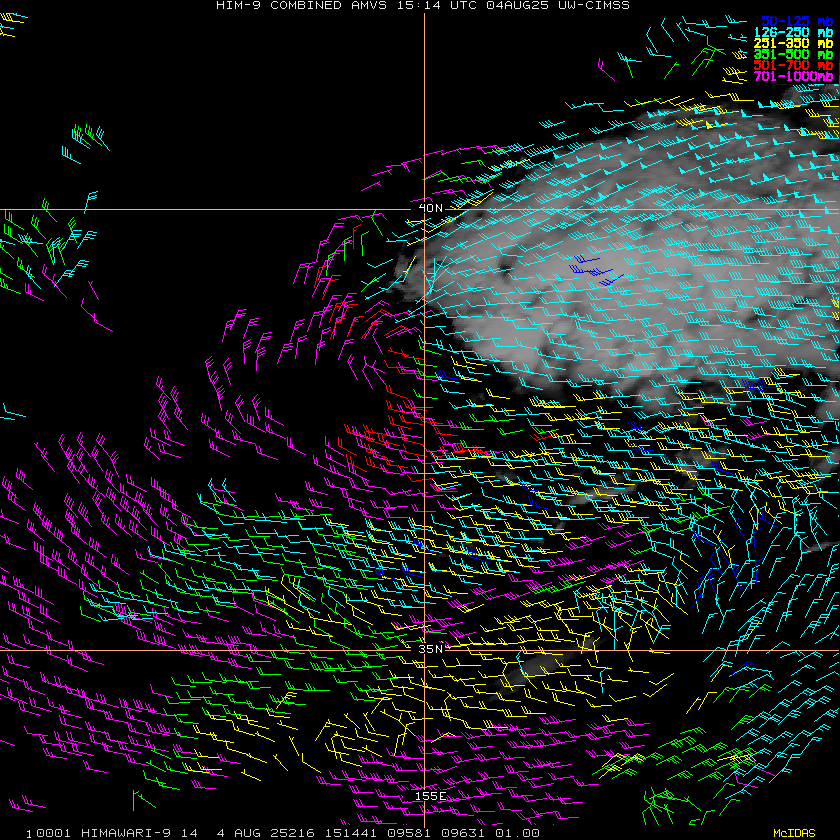Click the 35N latitude label
Screen dimensions: 840x840
pos(430,649)
